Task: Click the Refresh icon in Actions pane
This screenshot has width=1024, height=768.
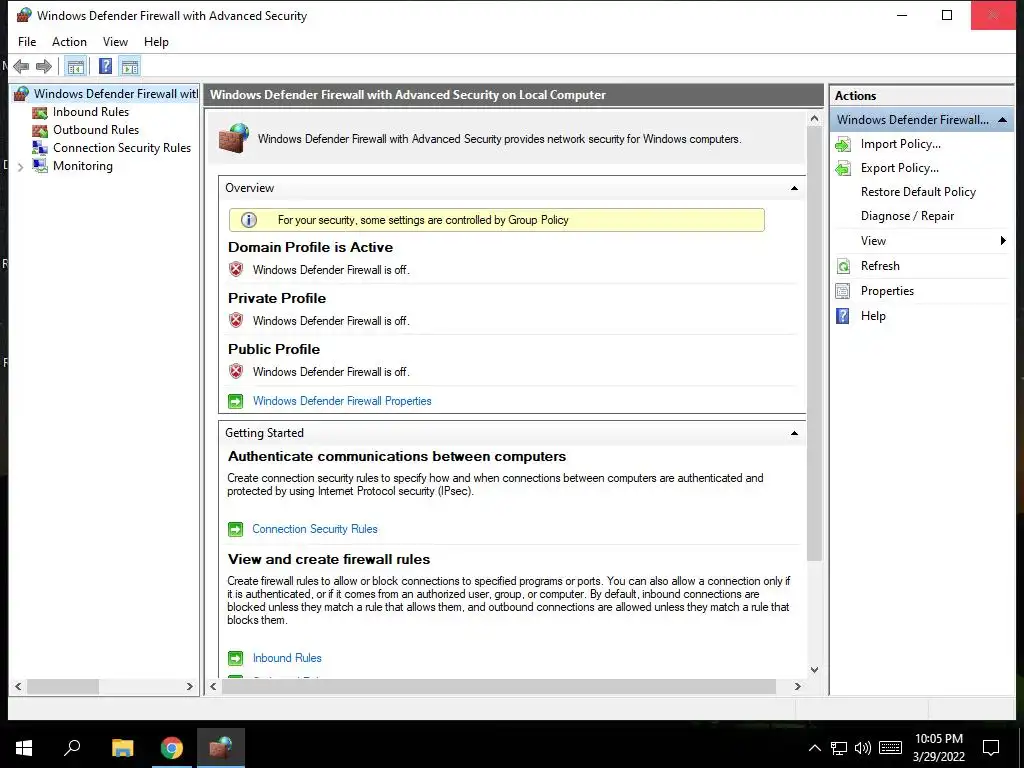Action: coord(843,266)
